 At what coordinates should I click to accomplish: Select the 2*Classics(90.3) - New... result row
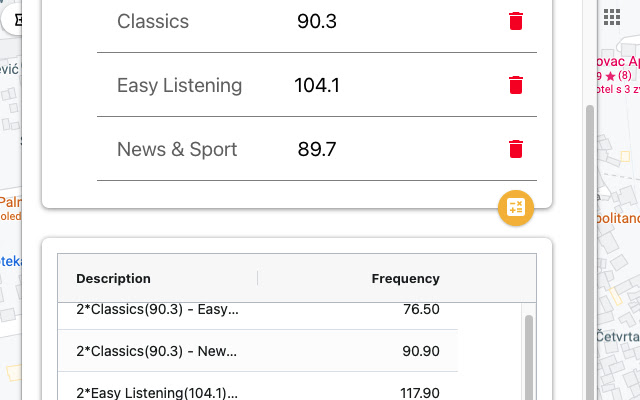coord(258,351)
